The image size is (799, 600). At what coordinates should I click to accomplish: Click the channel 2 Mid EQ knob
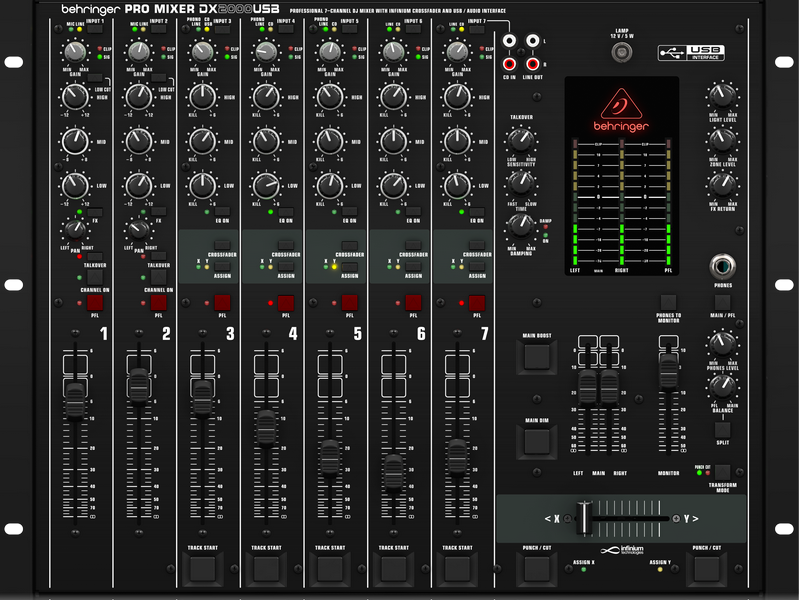click(139, 141)
